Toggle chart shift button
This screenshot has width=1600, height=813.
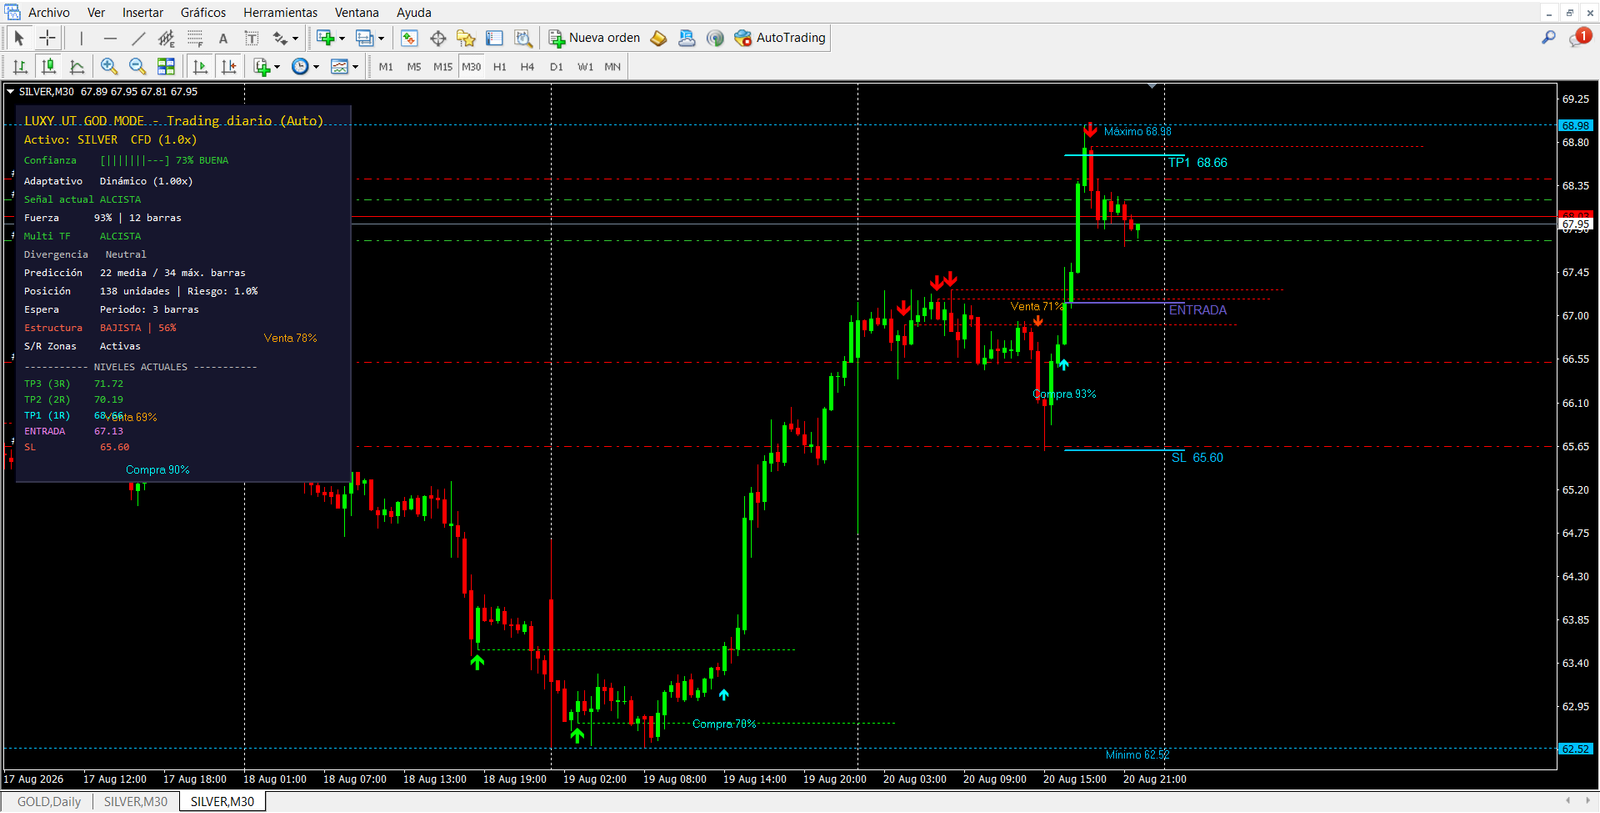pyautogui.click(x=229, y=66)
